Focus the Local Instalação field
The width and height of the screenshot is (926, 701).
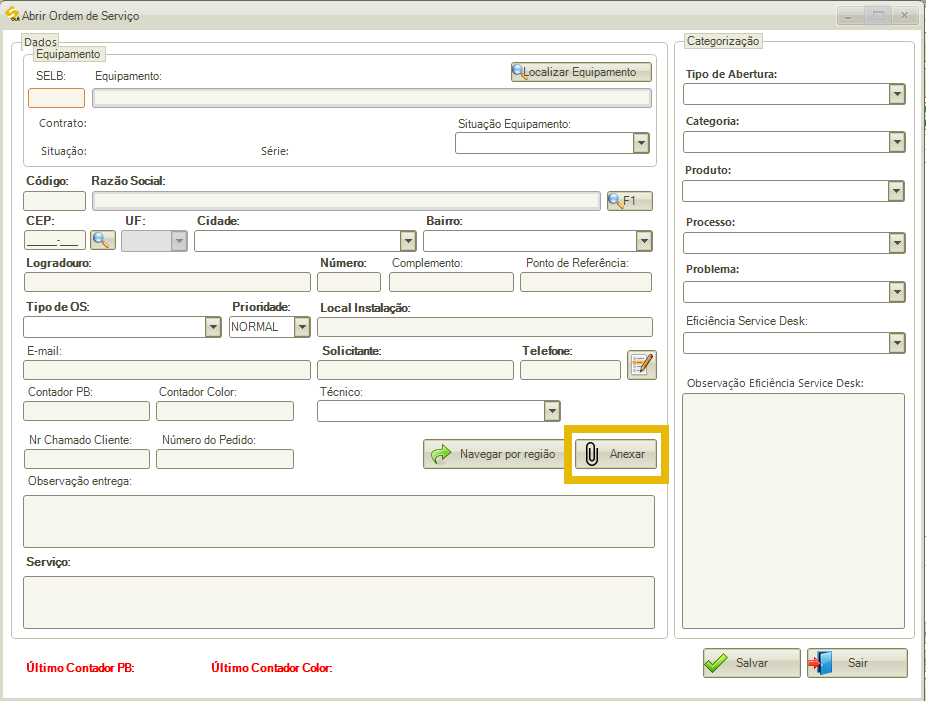click(x=485, y=327)
